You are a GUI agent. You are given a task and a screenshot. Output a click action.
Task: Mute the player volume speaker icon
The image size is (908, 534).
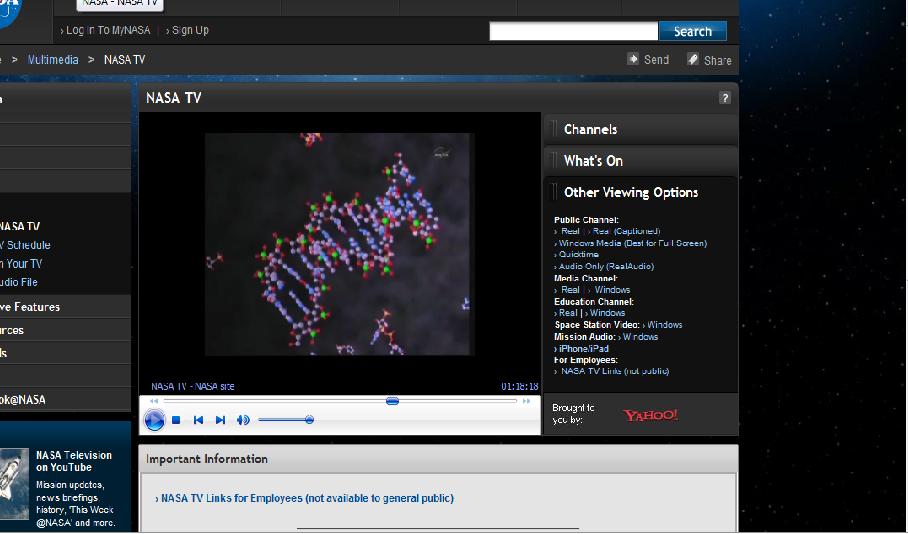(243, 420)
